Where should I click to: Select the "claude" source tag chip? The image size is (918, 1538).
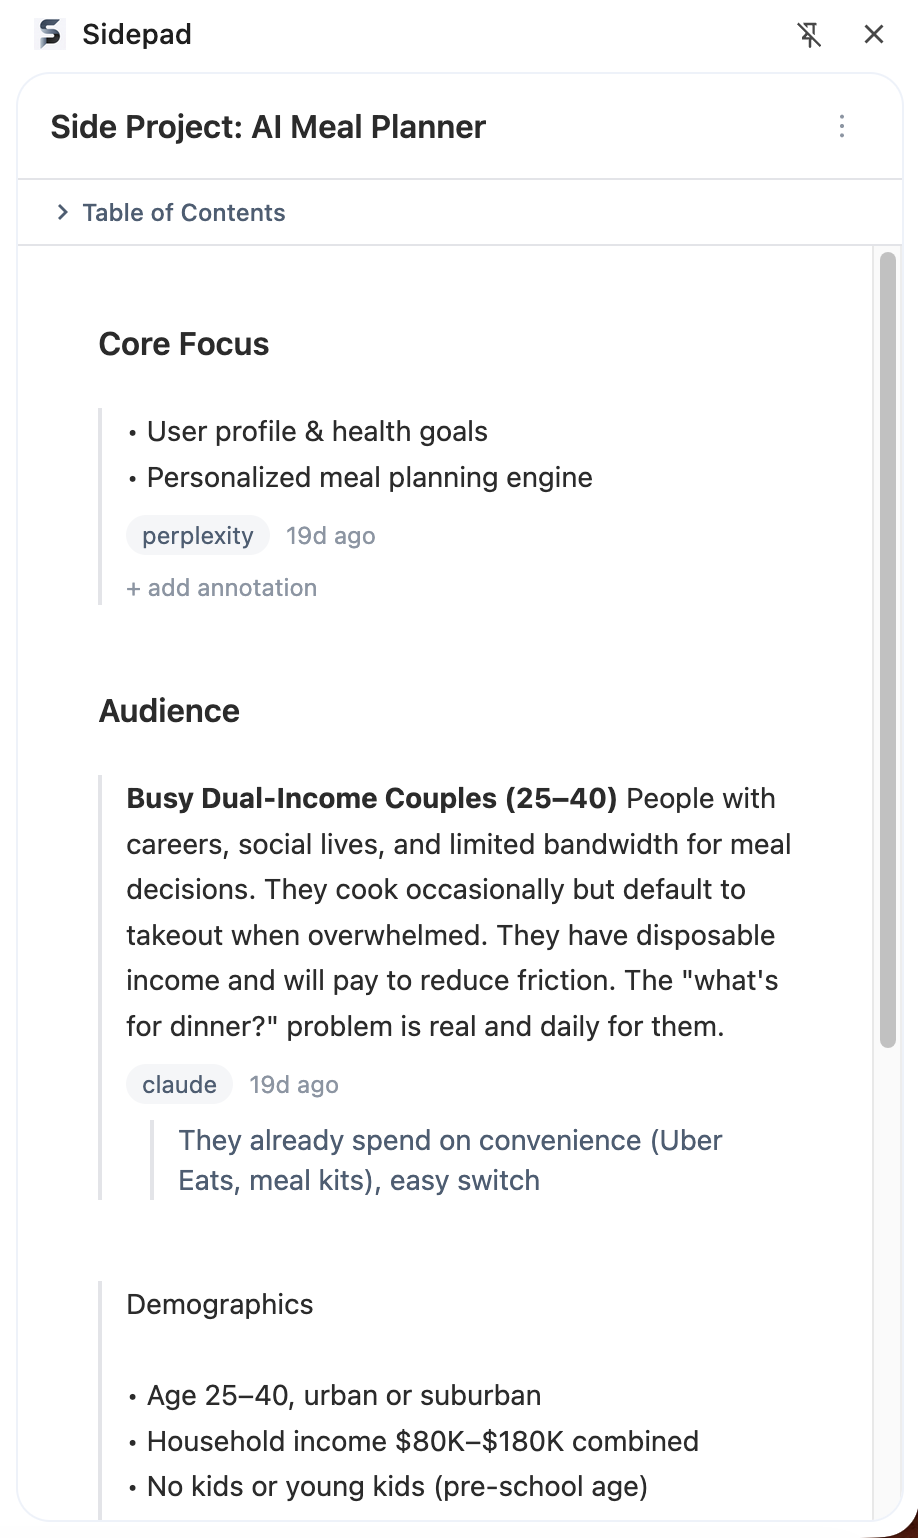[x=178, y=1084]
